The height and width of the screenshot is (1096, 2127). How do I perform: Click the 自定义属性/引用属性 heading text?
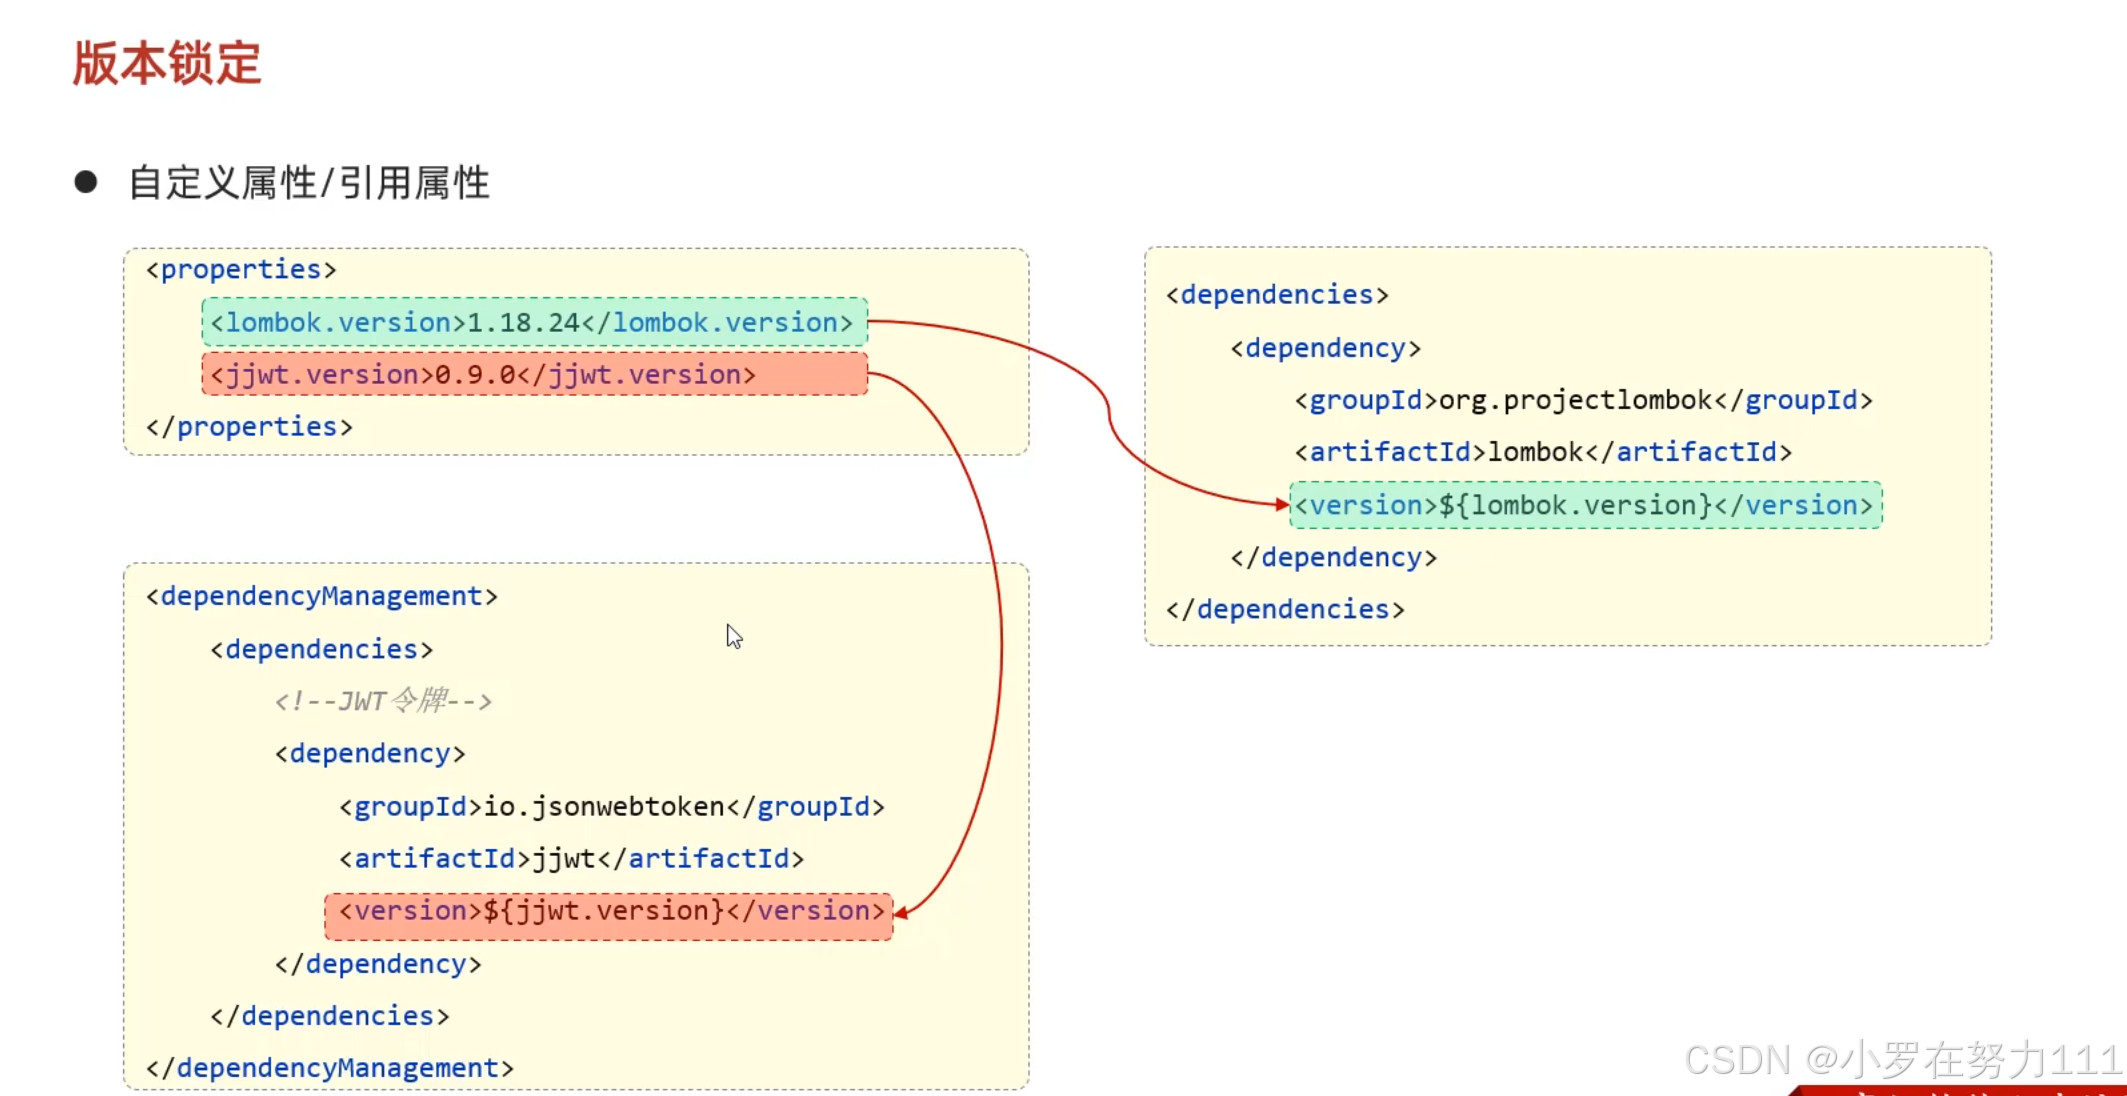[309, 183]
